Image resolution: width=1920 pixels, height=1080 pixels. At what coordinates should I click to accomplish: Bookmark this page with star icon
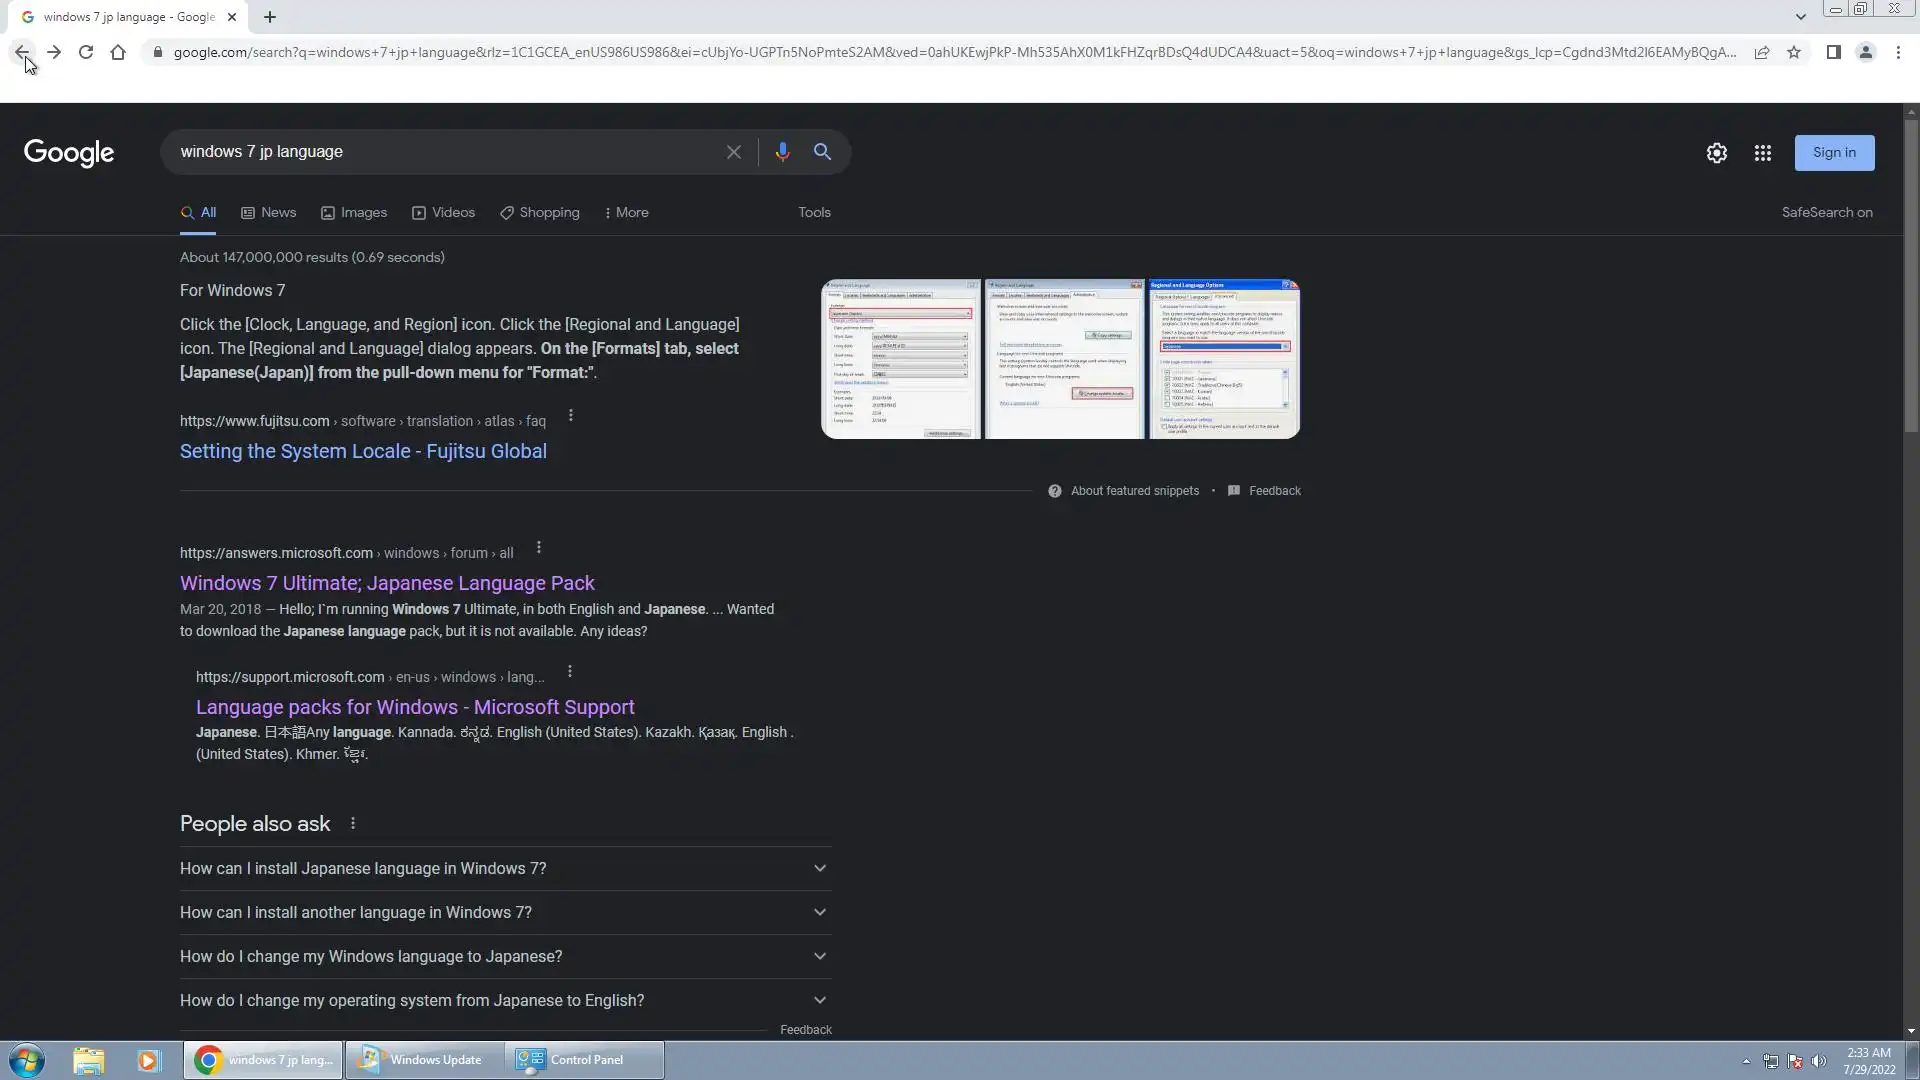click(1794, 52)
